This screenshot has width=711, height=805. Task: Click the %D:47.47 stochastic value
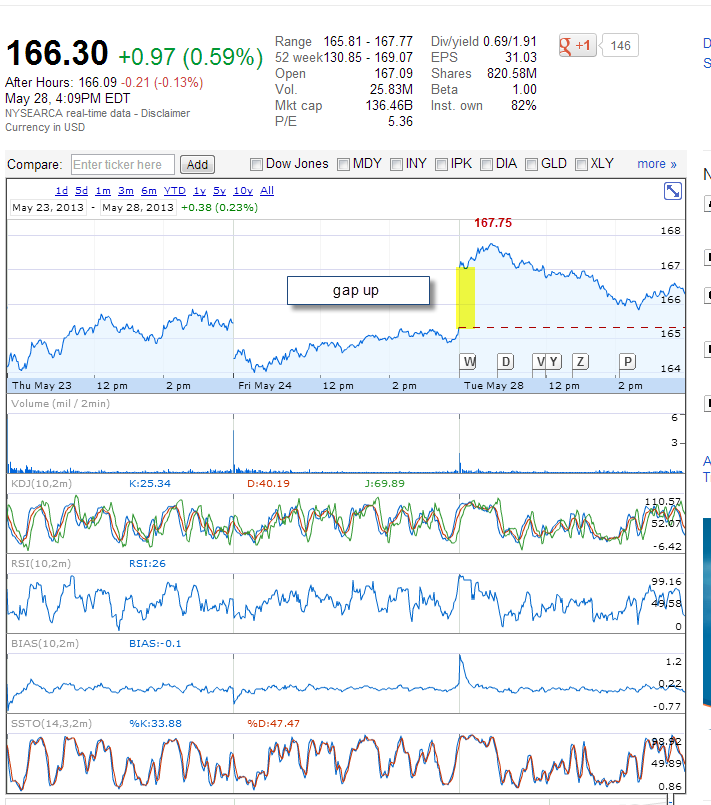(274, 724)
